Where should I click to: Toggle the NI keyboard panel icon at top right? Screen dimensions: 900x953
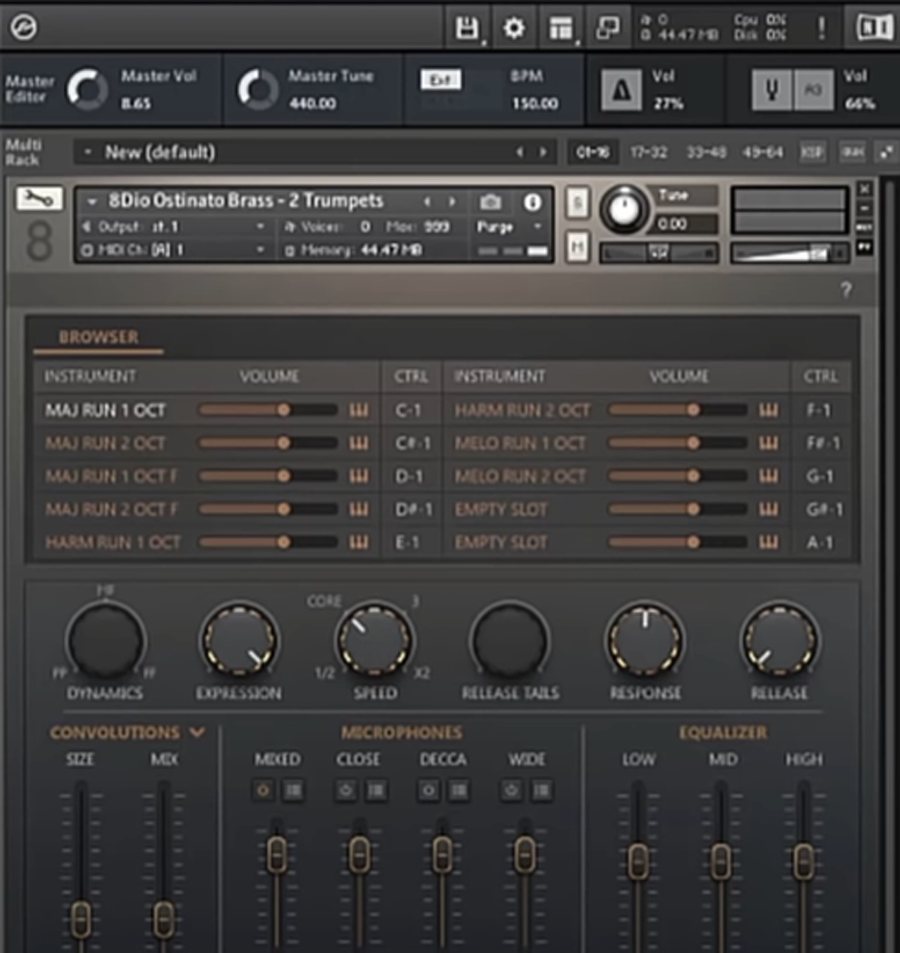click(x=874, y=28)
